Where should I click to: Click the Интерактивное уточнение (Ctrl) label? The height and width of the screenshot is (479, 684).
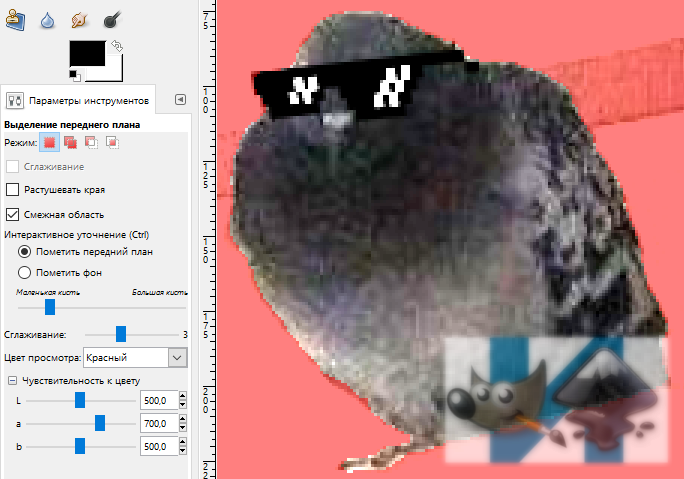pos(77,235)
